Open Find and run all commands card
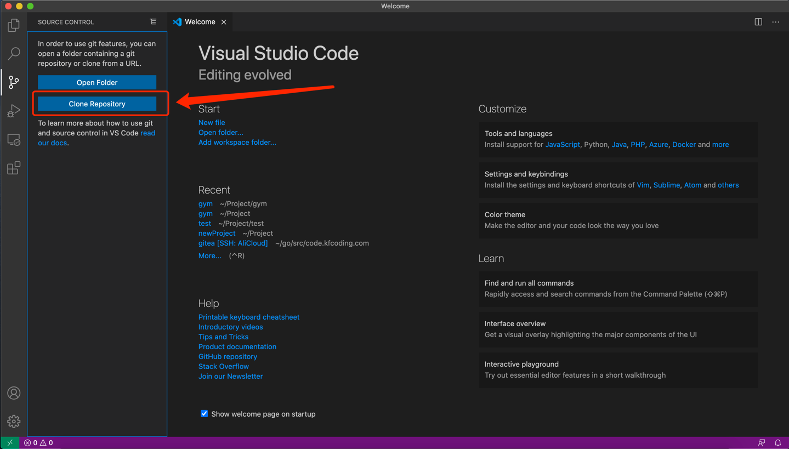This screenshot has width=789, height=449. (x=618, y=289)
